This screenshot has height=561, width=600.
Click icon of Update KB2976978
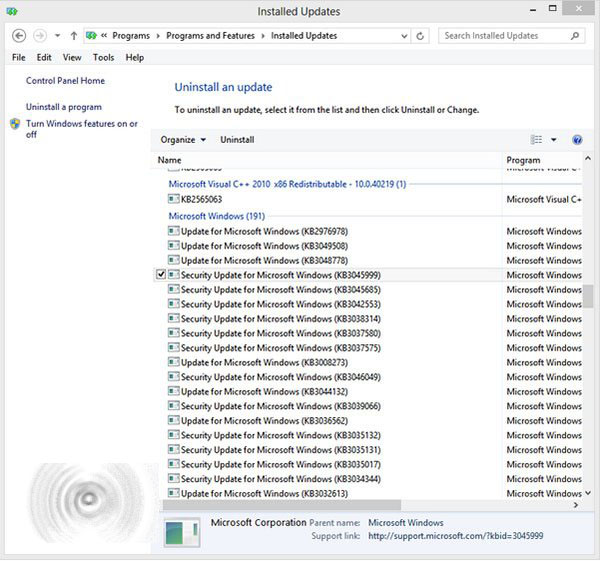[x=174, y=231]
